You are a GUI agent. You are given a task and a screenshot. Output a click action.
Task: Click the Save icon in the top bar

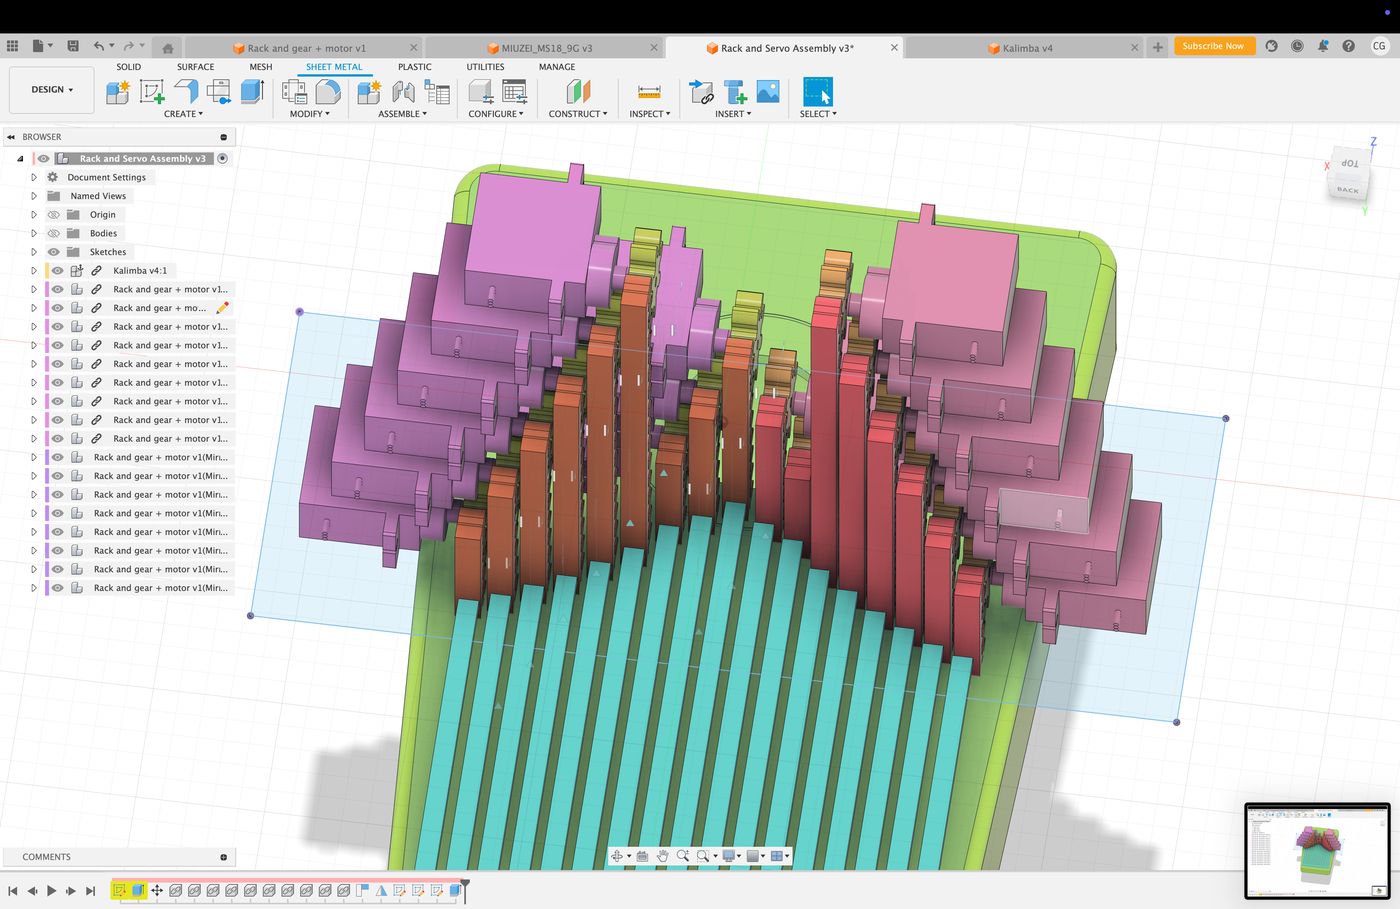(73, 46)
